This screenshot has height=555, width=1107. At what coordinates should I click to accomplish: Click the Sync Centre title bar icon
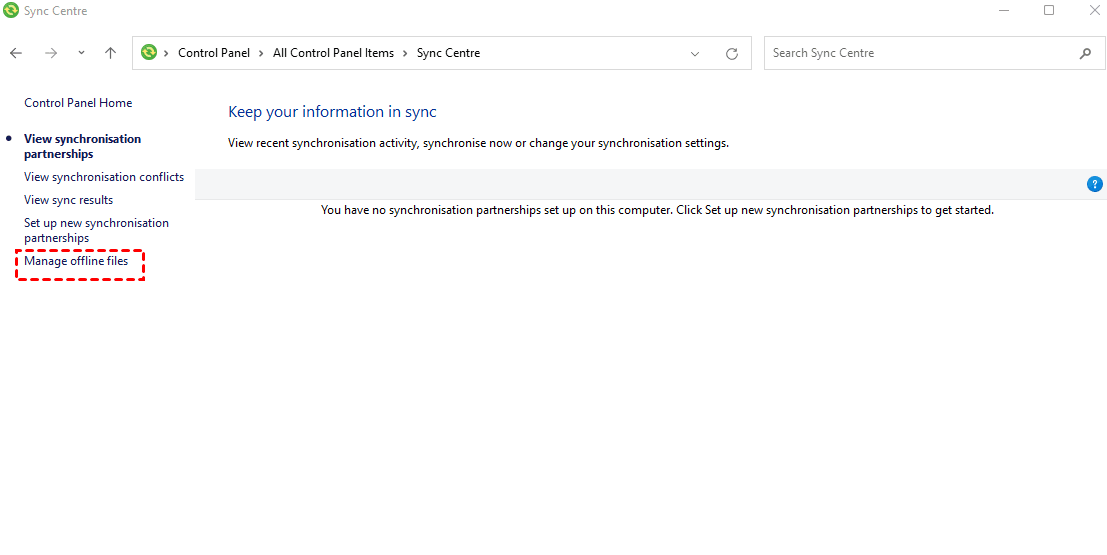tap(11, 11)
